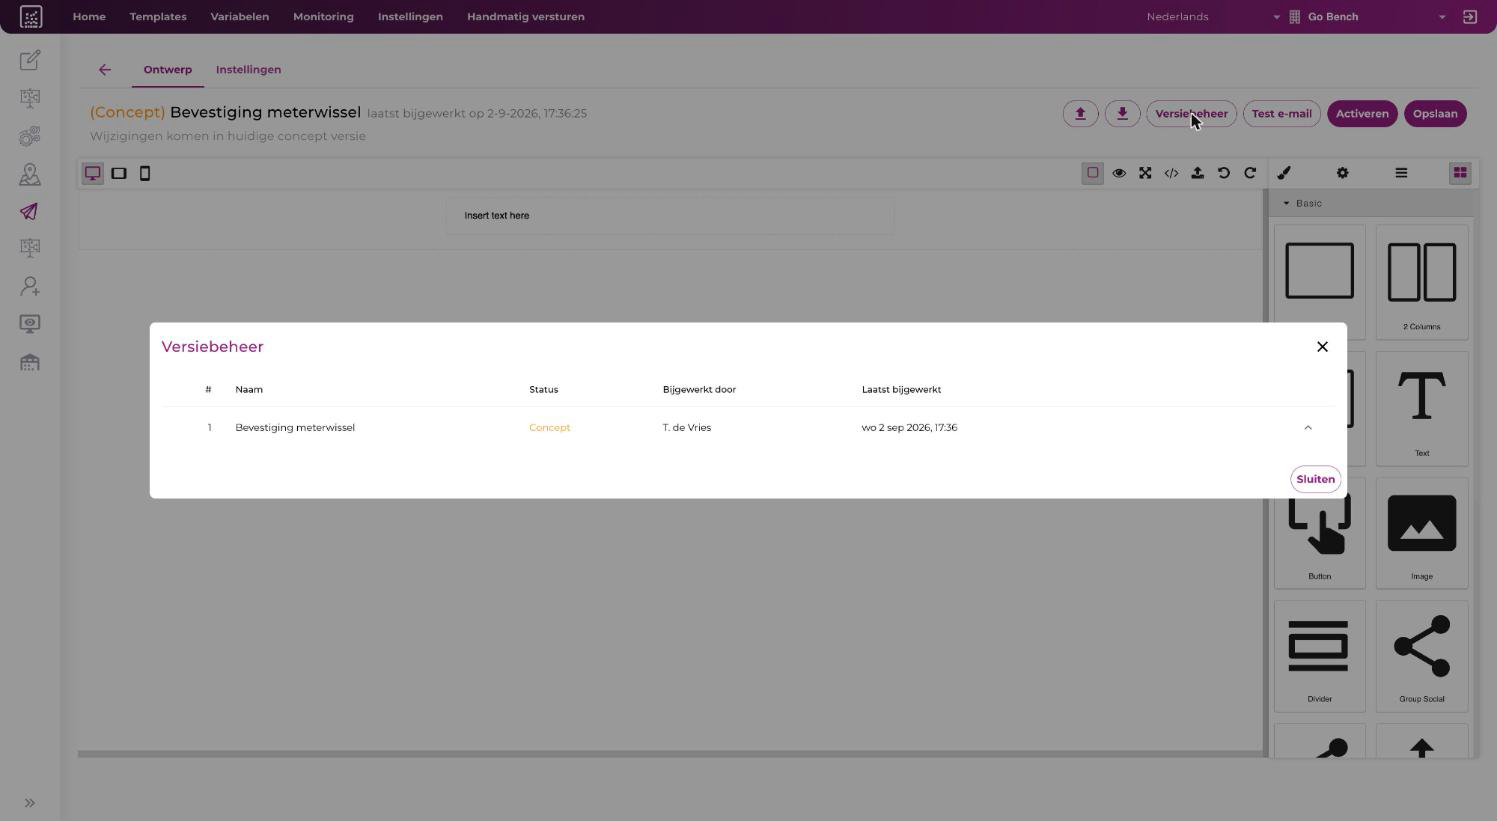Open the Instellingen top menu

tap(410, 17)
